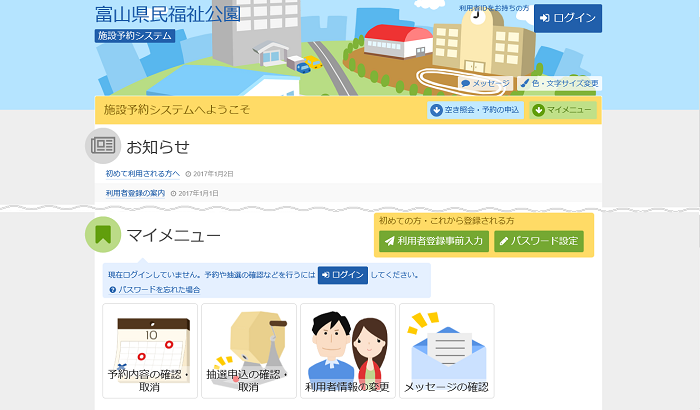This screenshot has height=410, width=700.
Task: Click the 利用者IDをお持ちの方 text
Action: click(494, 8)
